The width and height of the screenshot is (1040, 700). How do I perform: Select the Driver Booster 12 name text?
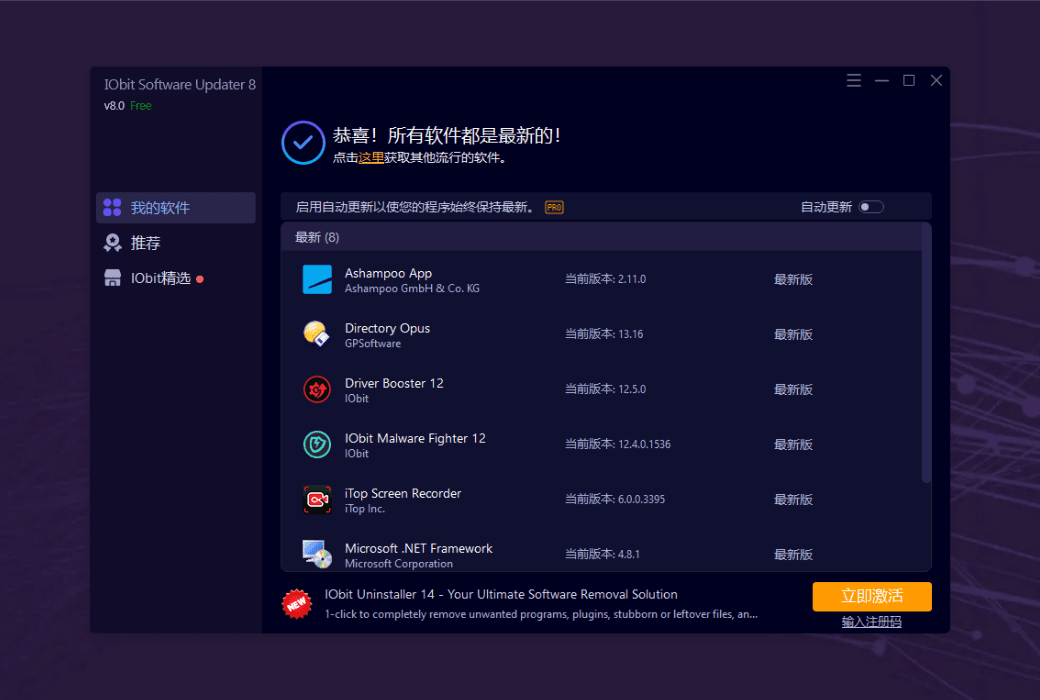click(394, 384)
